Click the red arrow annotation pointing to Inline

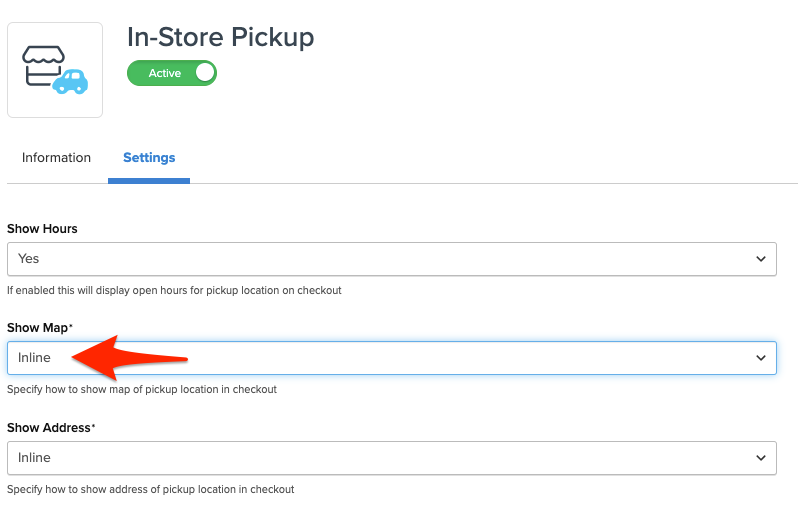coord(130,357)
